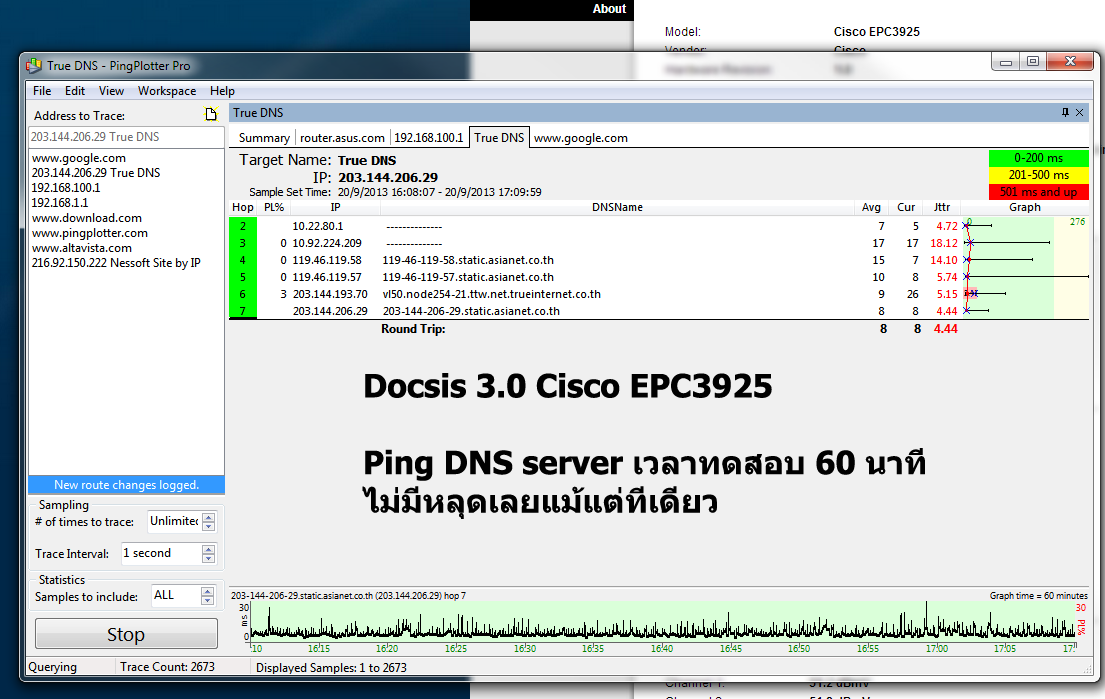
Task: Click the green 0-200 ms legend swatch
Action: click(x=1039, y=158)
